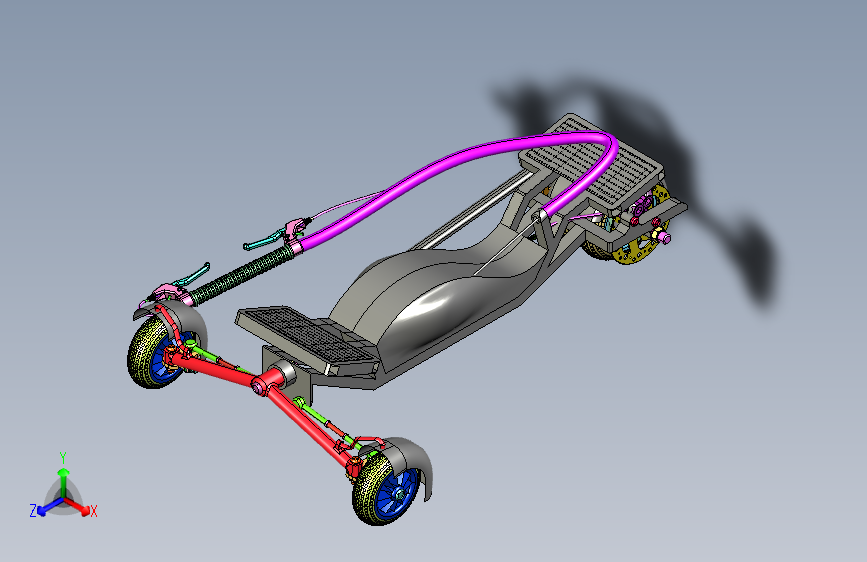Image resolution: width=867 pixels, height=562 pixels.
Task: Select the front-right wheel with blue rim
Action: tap(386, 488)
